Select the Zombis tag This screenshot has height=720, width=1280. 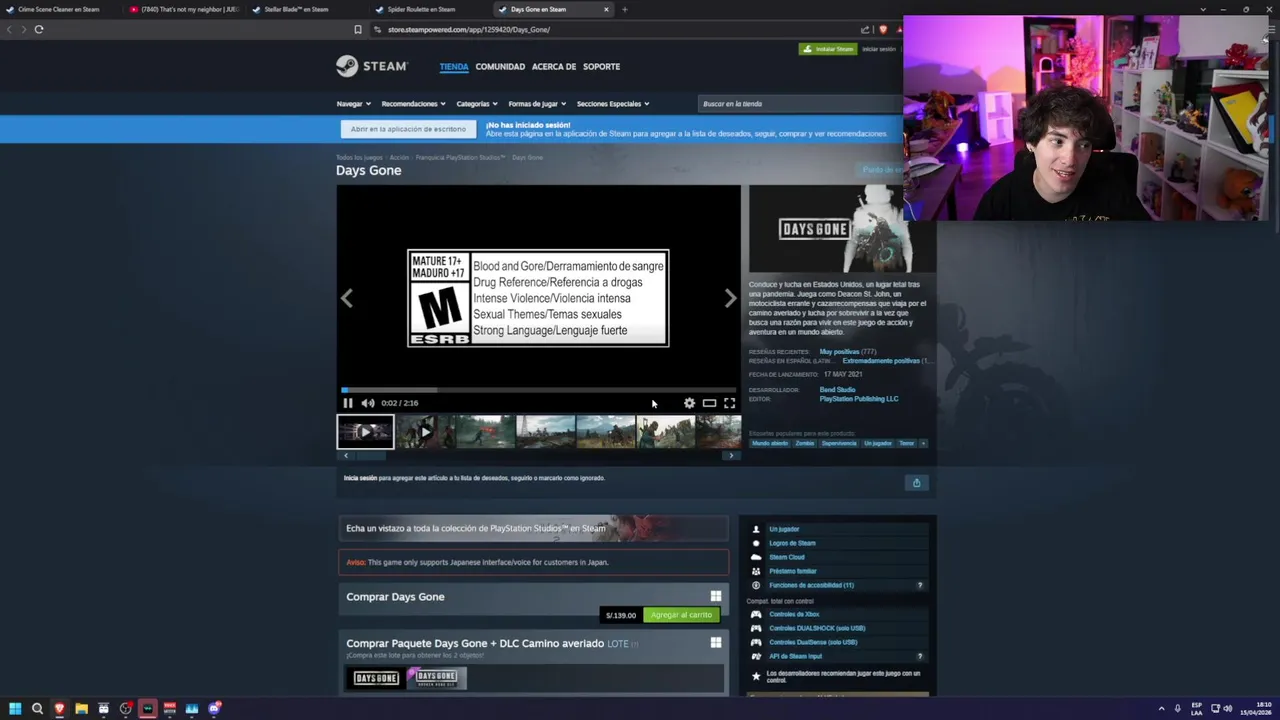805,443
